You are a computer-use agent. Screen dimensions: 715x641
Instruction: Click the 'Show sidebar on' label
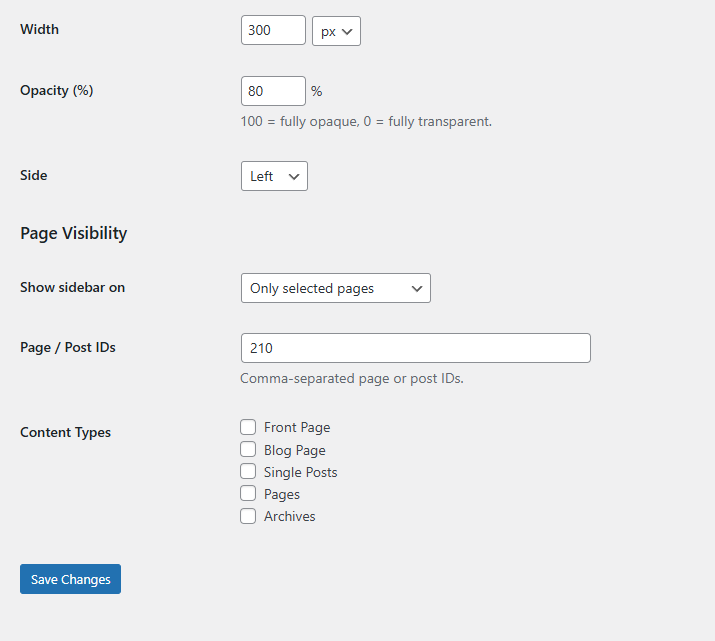coord(72,287)
